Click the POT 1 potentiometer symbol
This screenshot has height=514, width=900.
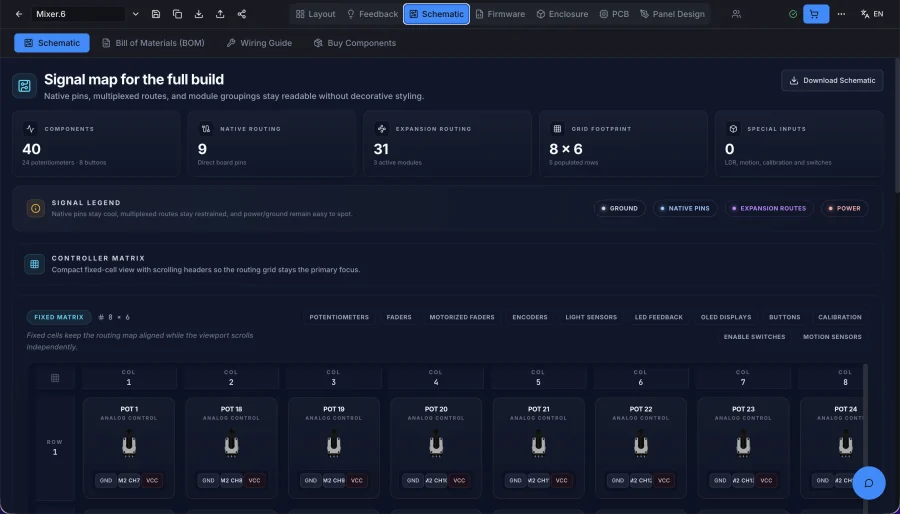(x=129, y=445)
